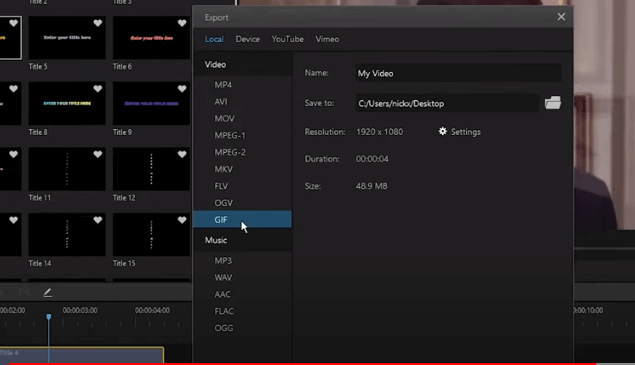635x365 pixels.
Task: Favorite the Title 5 template heart
Action: click(98, 23)
